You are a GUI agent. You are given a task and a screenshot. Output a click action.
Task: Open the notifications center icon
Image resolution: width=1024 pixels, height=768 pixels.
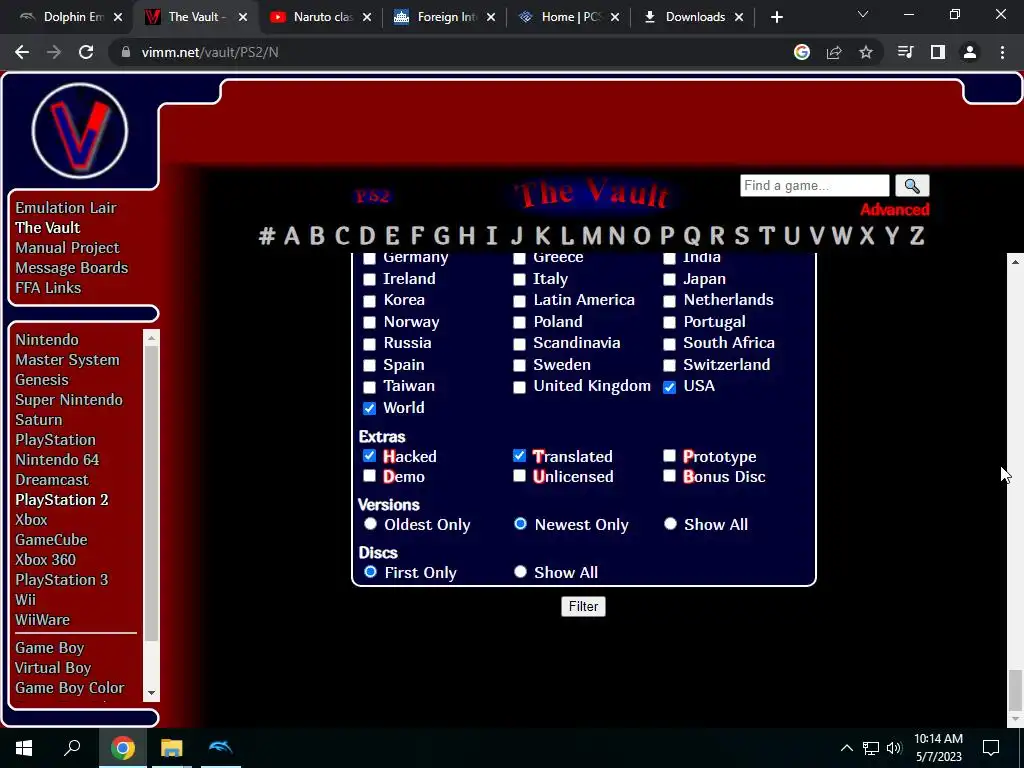pyautogui.click(x=991, y=748)
